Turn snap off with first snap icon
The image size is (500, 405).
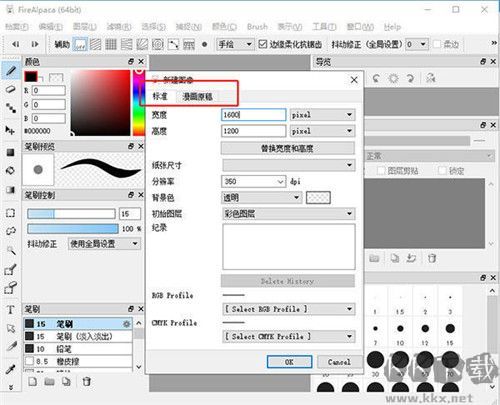(80, 44)
